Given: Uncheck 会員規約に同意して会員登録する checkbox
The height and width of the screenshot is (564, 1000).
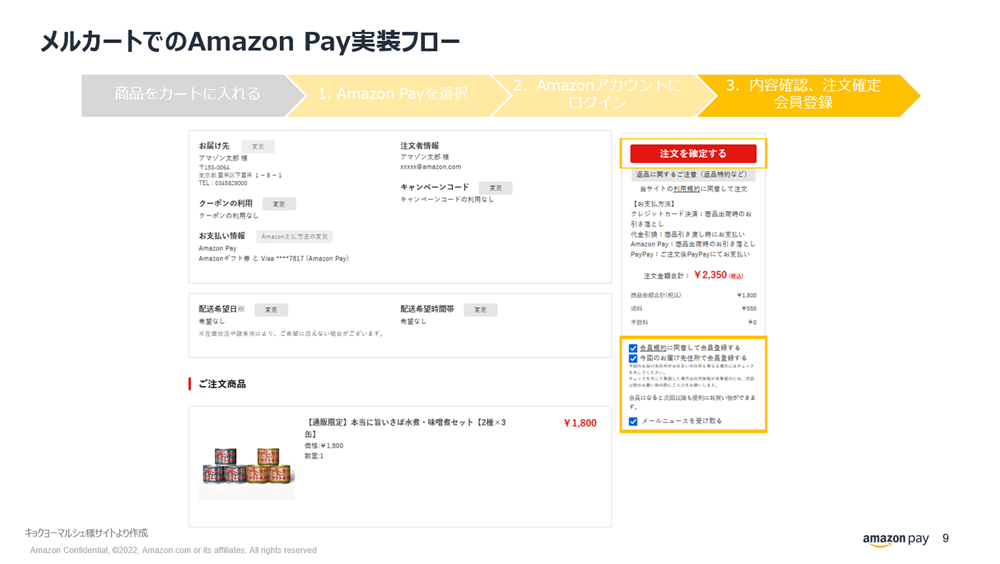Looking at the screenshot, I should (633, 348).
